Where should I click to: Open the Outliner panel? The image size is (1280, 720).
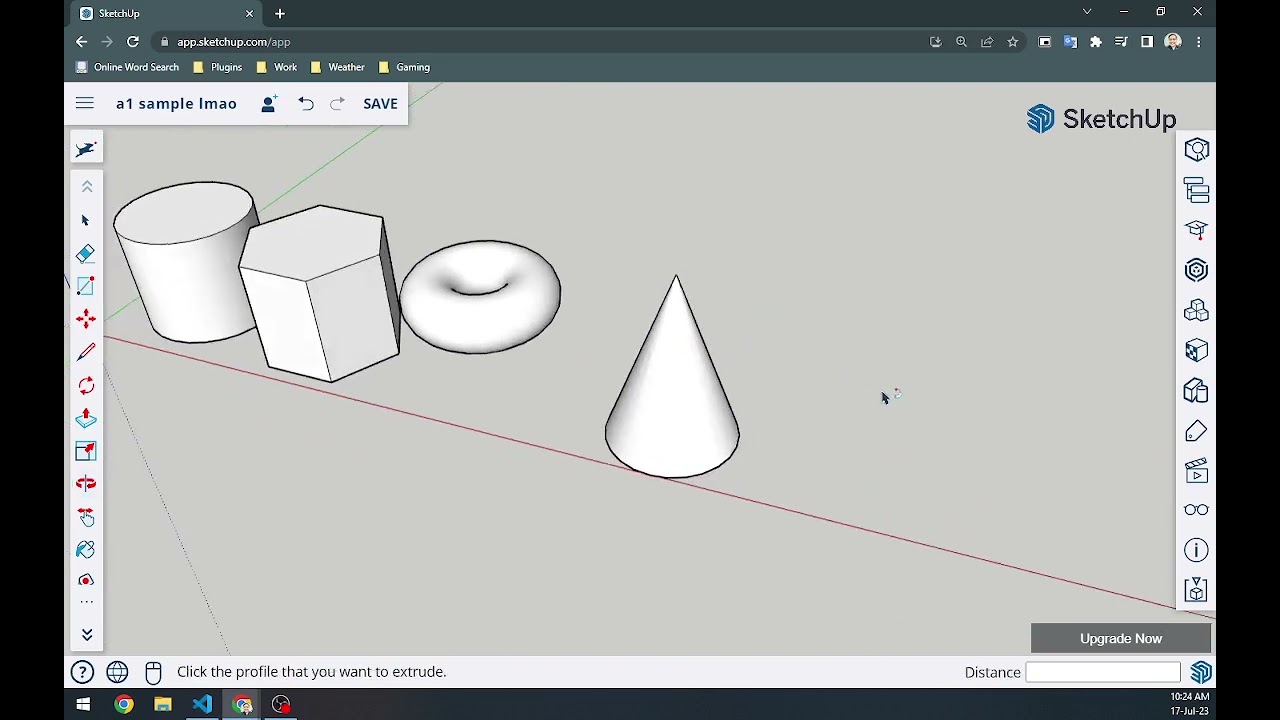pos(1196,190)
